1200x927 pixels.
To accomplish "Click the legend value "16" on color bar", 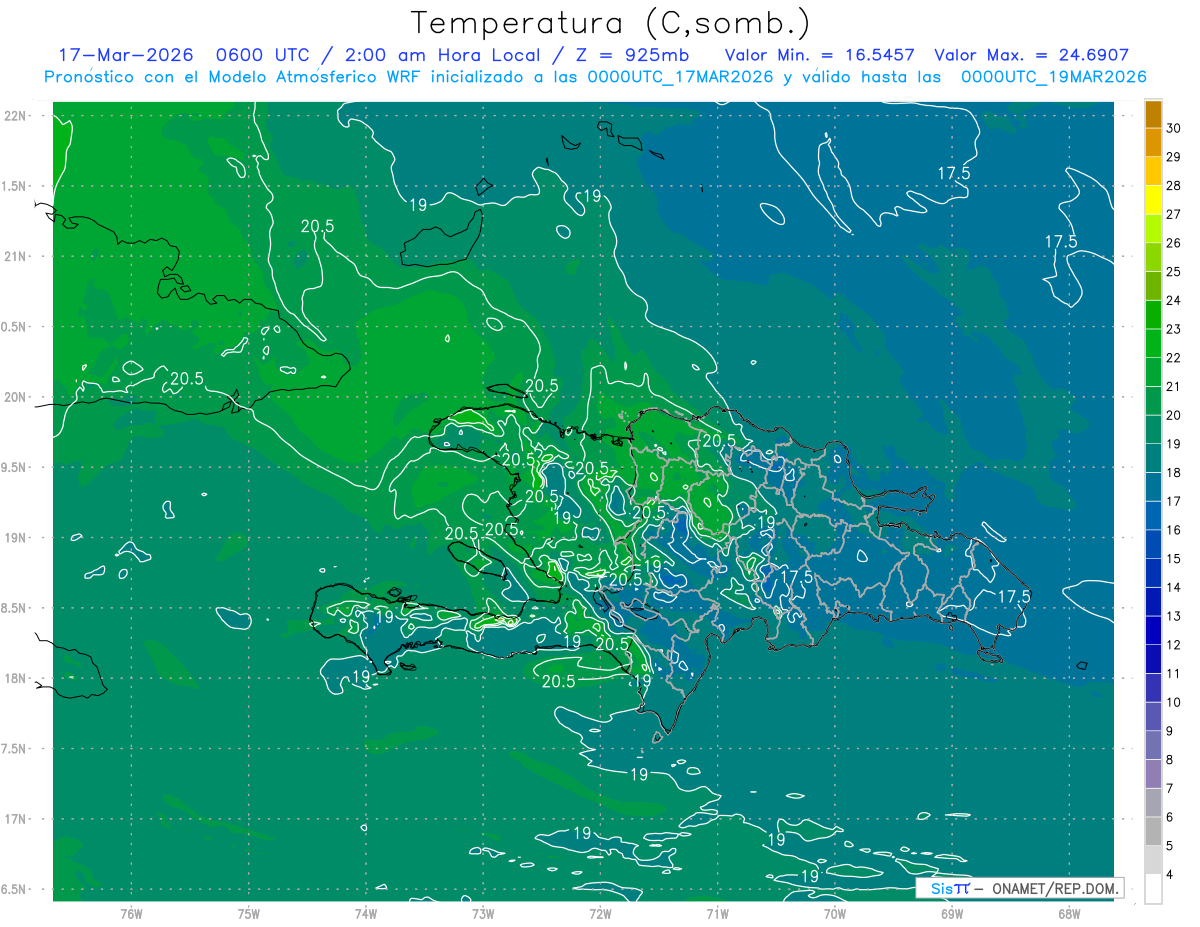I will point(1174,530).
